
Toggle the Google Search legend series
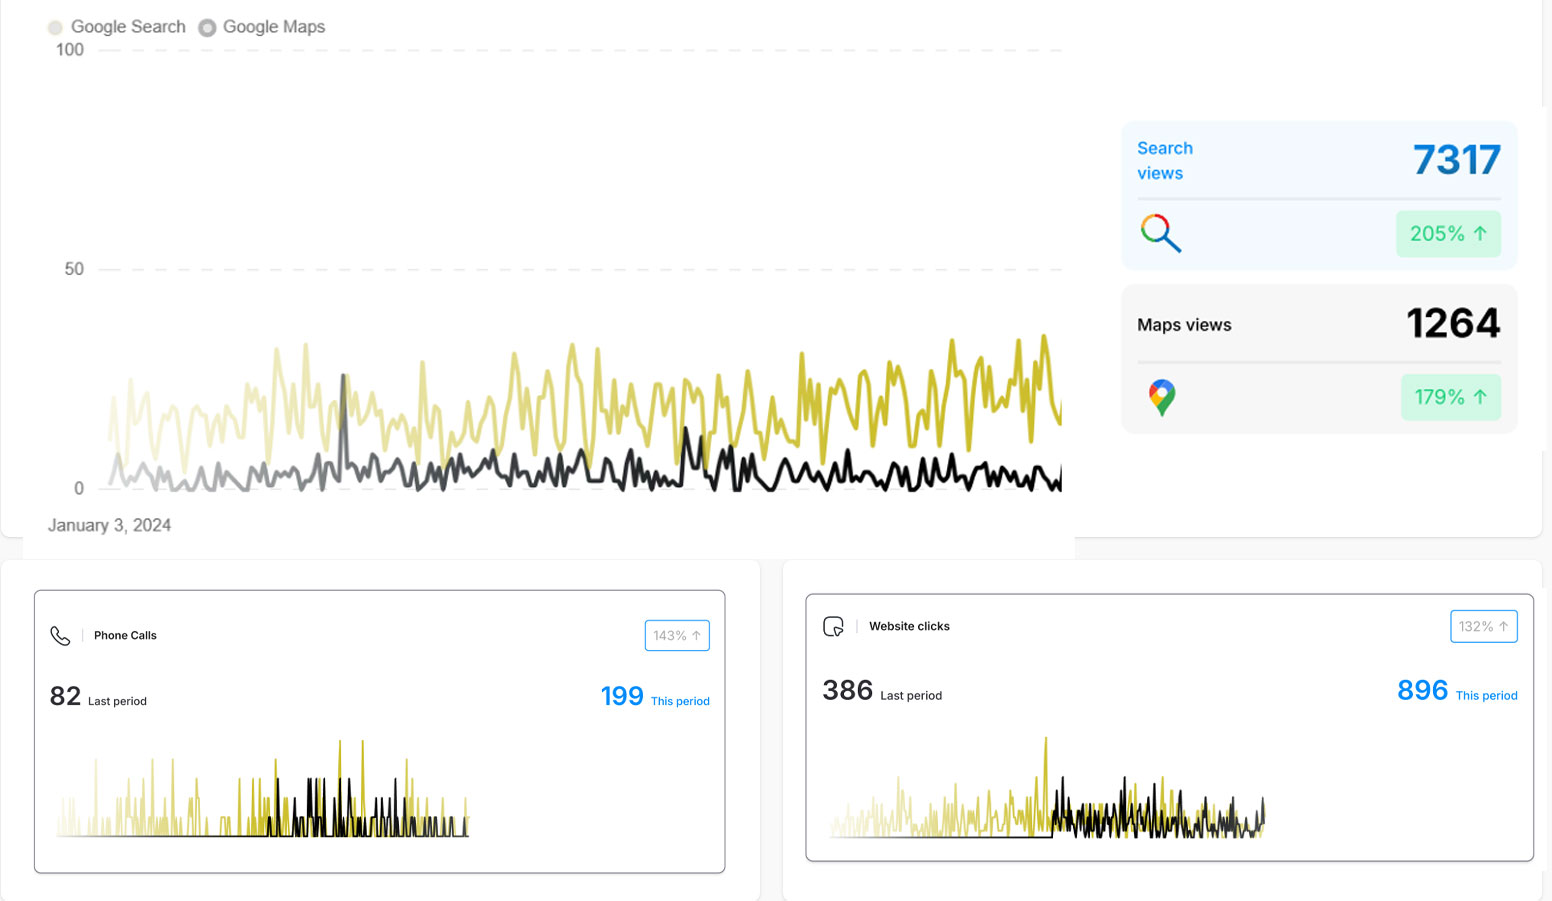point(117,27)
